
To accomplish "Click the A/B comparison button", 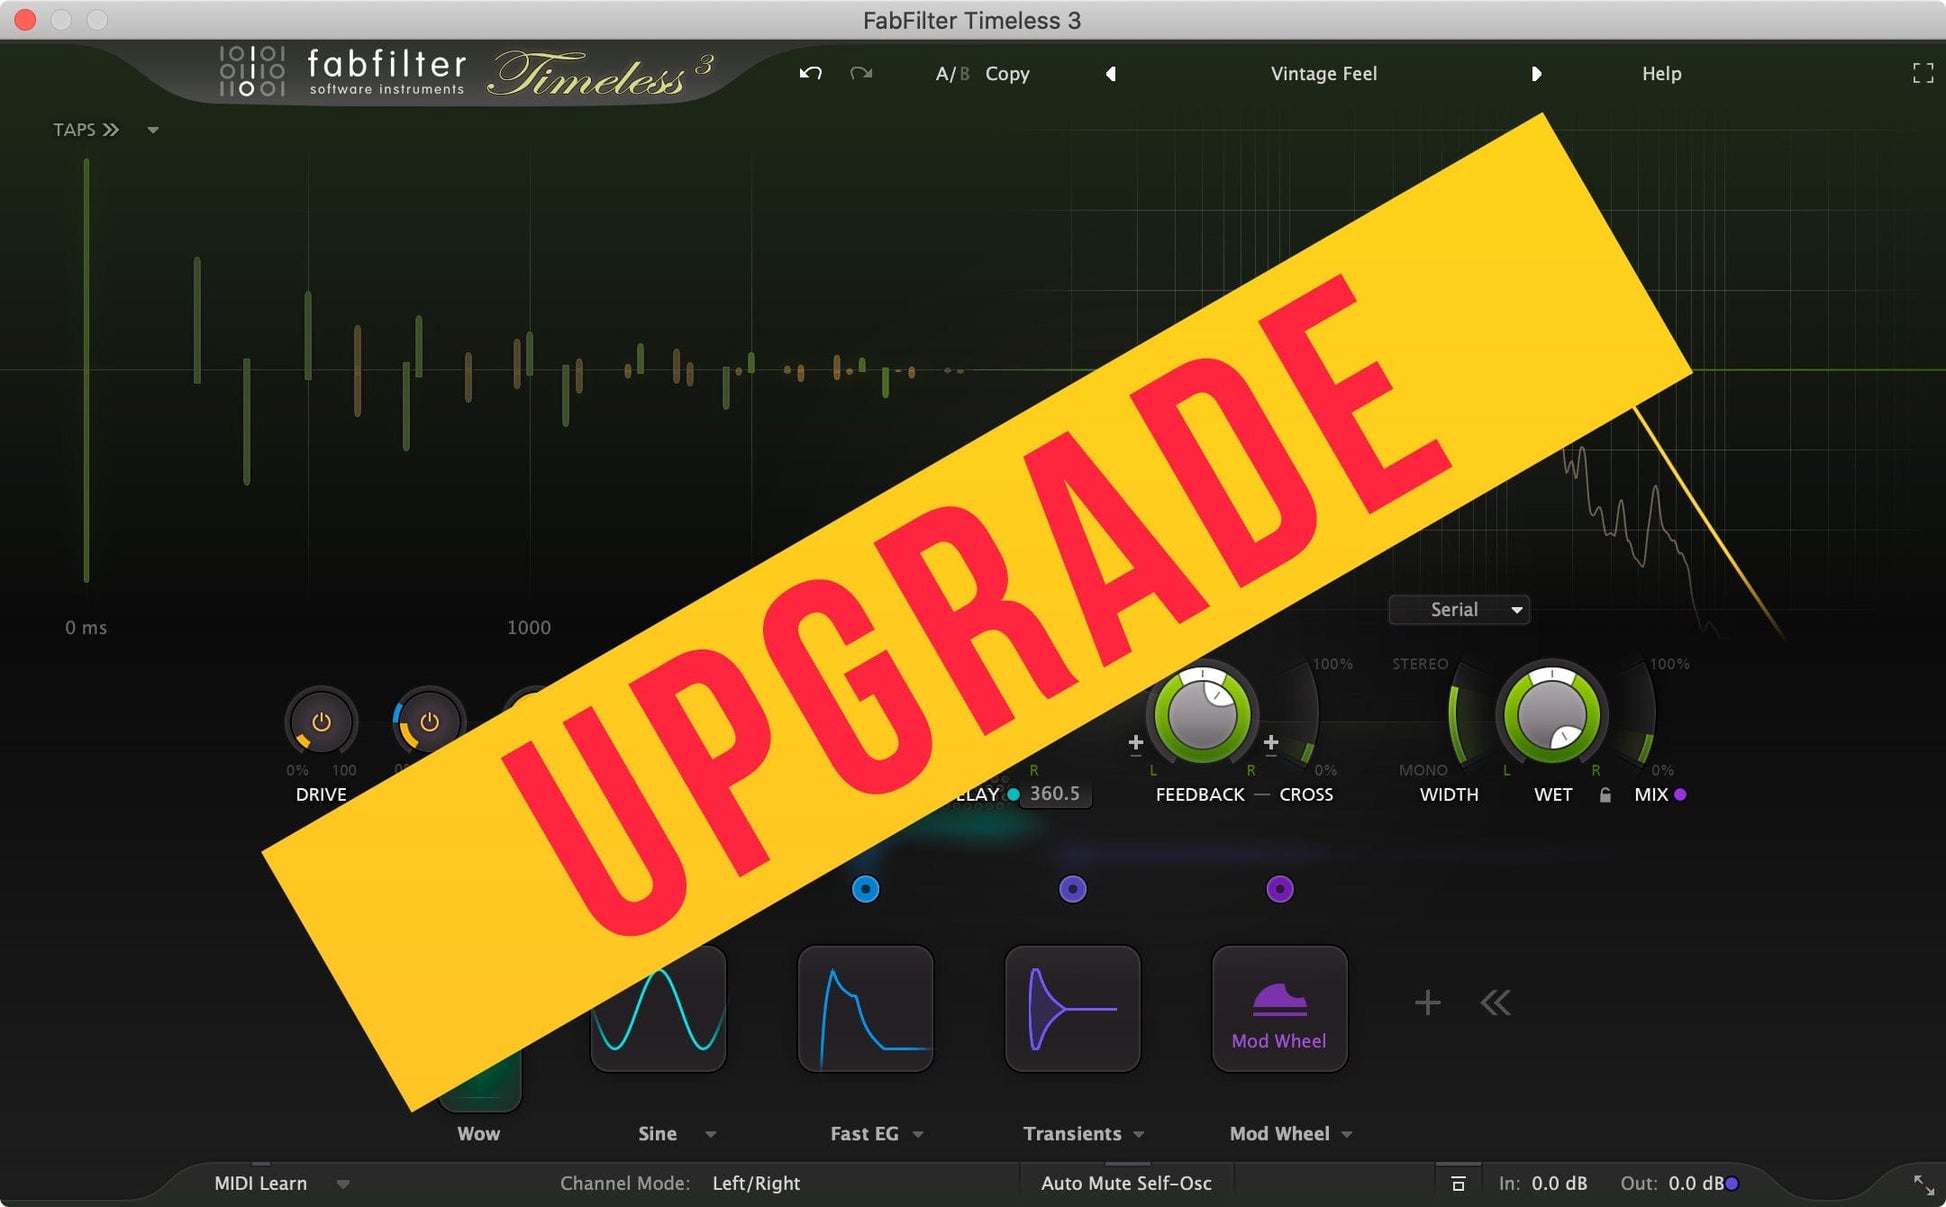I will pos(949,74).
